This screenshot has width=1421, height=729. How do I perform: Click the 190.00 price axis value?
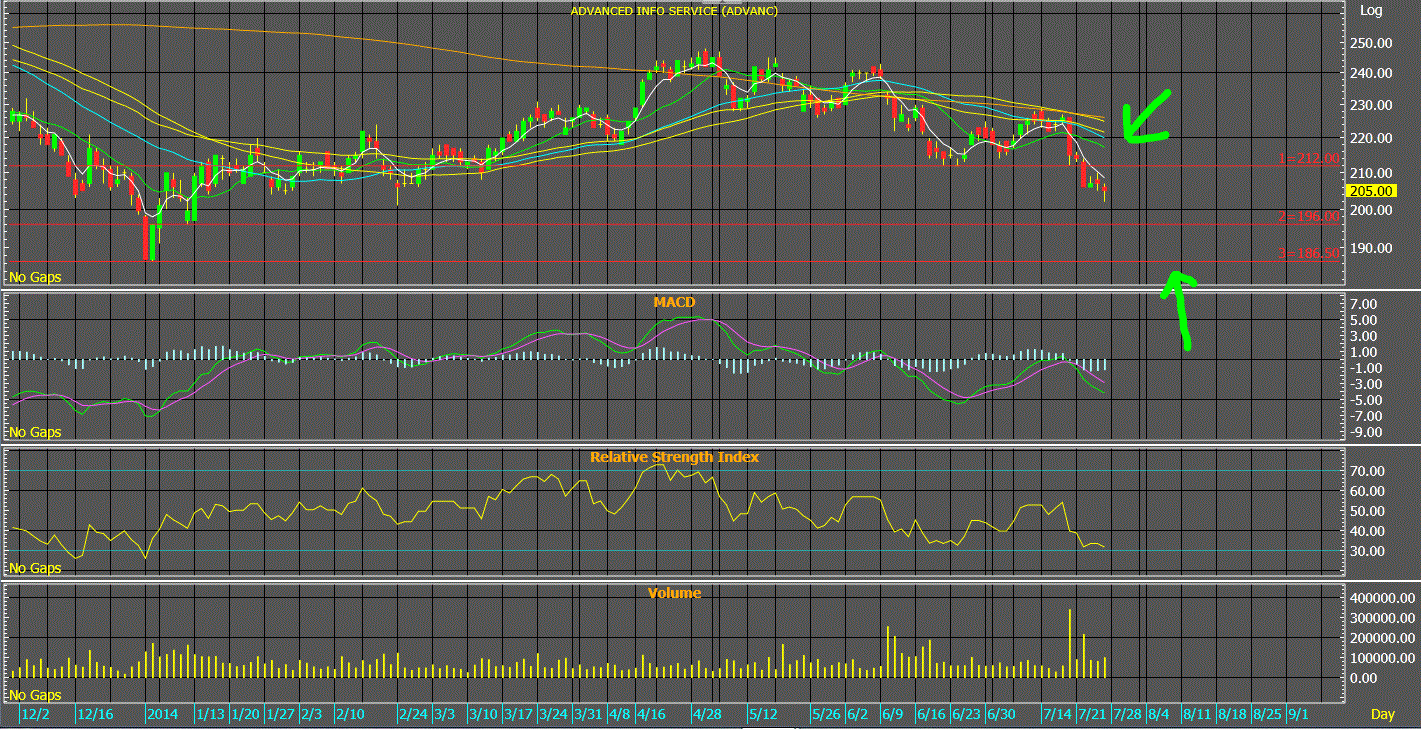[x=1372, y=248]
